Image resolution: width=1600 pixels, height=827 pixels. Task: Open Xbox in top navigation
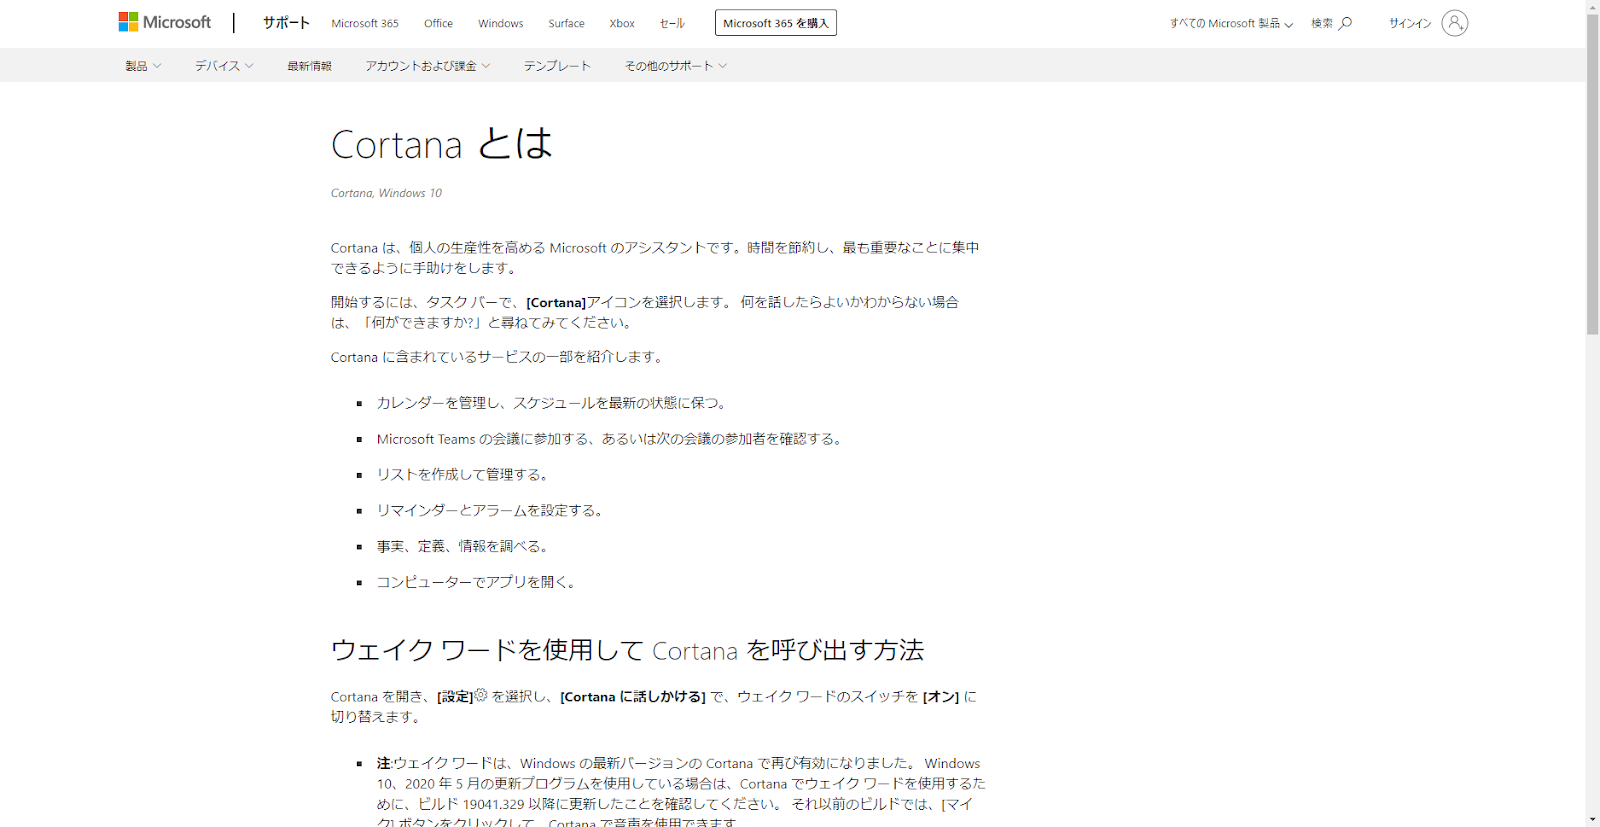coord(622,23)
